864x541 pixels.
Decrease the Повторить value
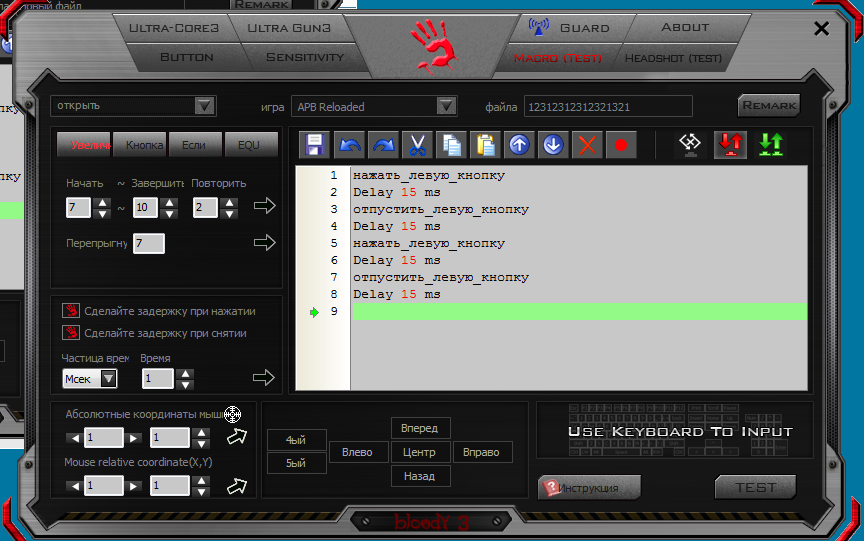[x=229, y=213]
